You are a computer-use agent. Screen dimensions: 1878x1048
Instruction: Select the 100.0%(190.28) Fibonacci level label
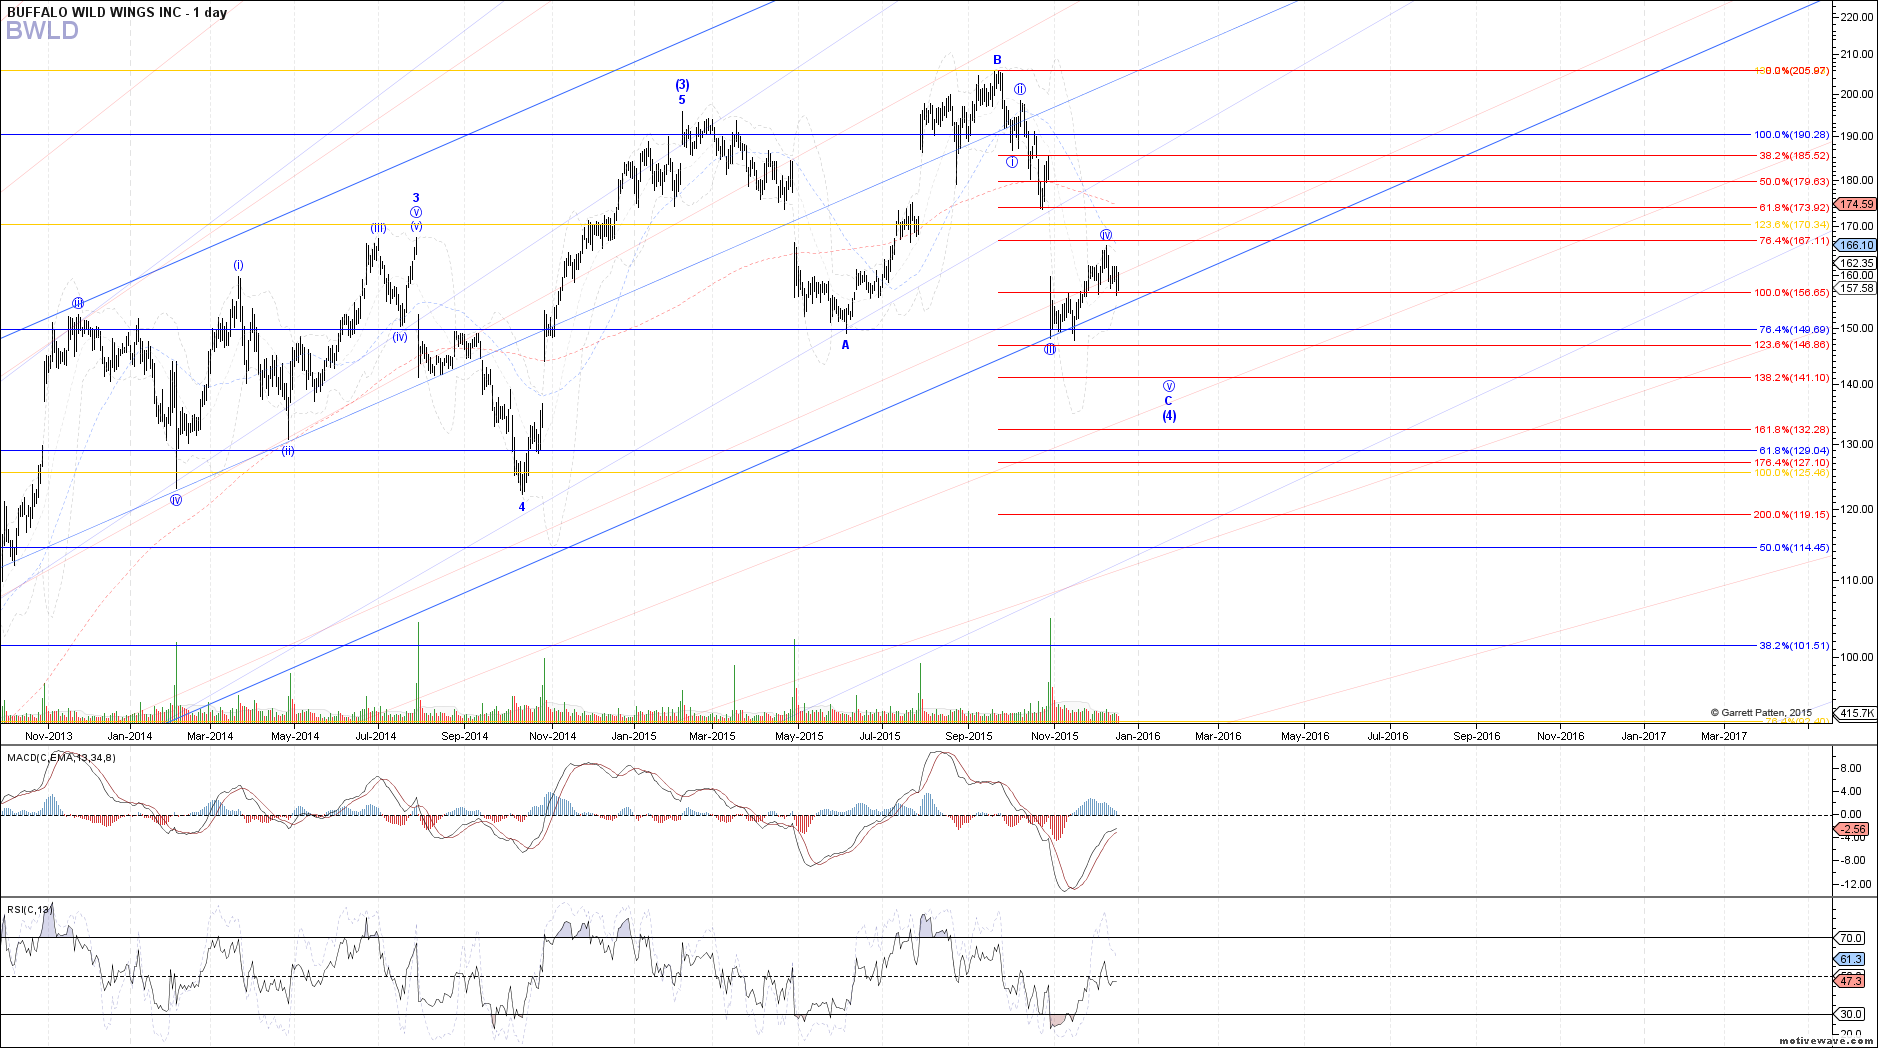click(1791, 135)
